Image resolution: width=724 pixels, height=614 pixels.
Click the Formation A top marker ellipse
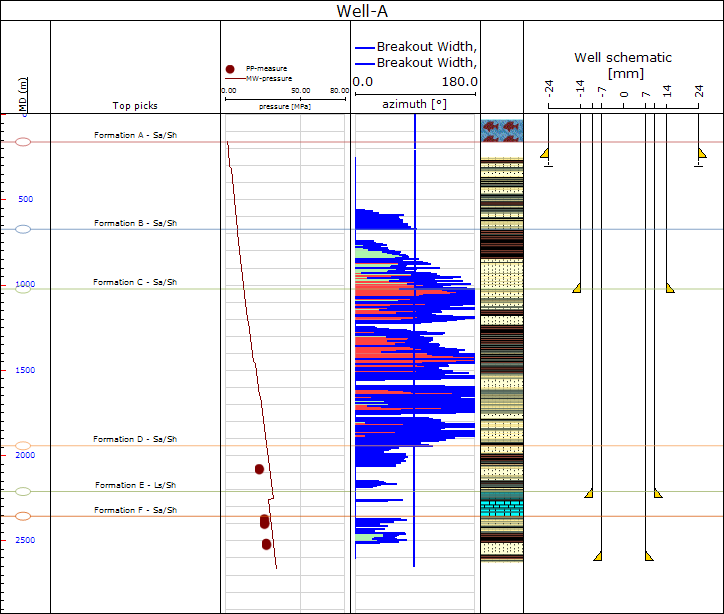[23, 142]
